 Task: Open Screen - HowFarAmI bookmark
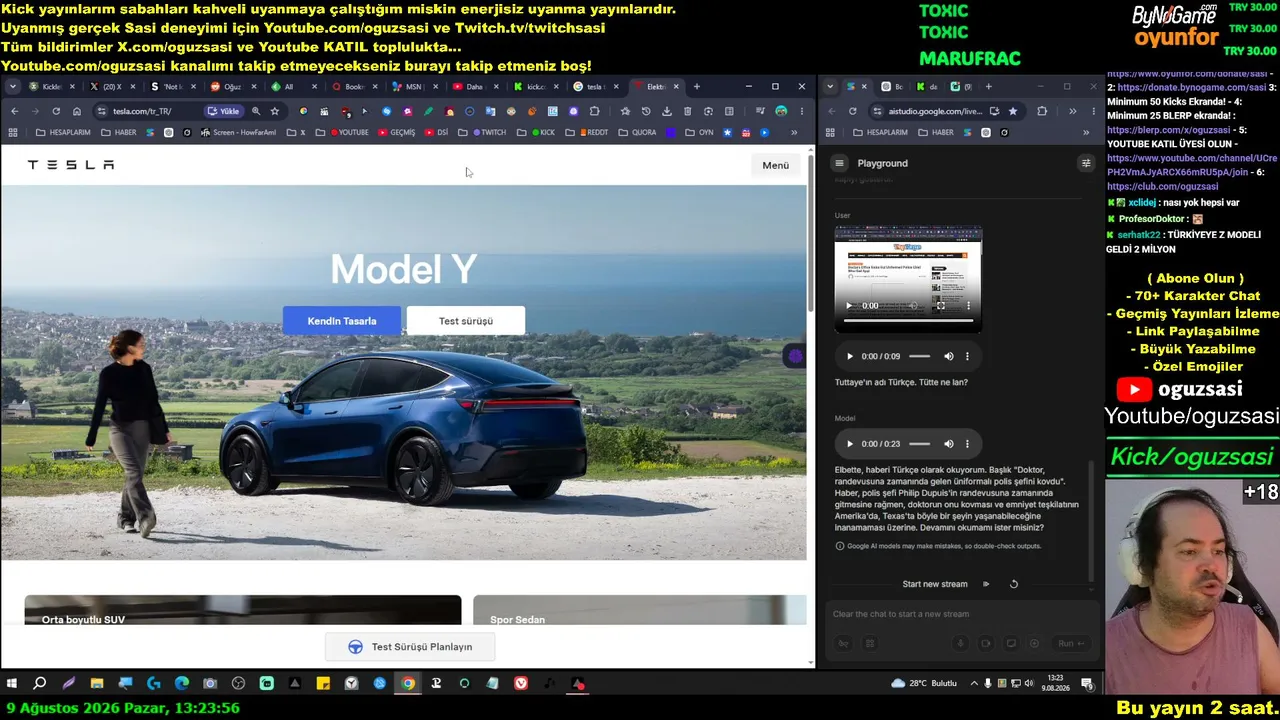tap(237, 132)
